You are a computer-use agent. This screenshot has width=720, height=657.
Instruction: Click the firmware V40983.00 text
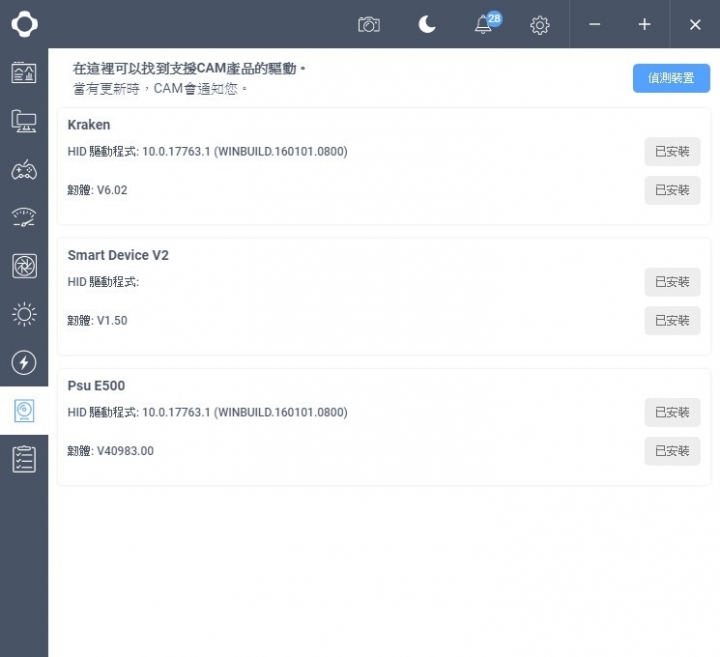(110, 451)
